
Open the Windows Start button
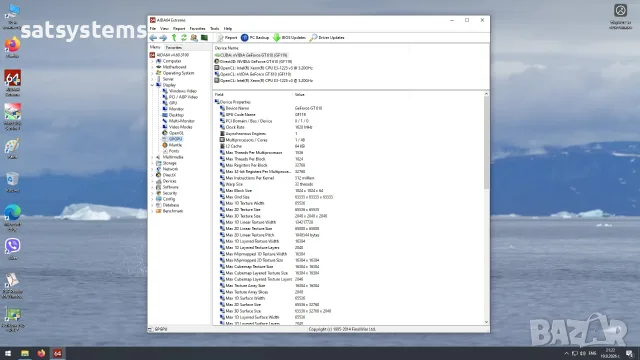[8, 353]
